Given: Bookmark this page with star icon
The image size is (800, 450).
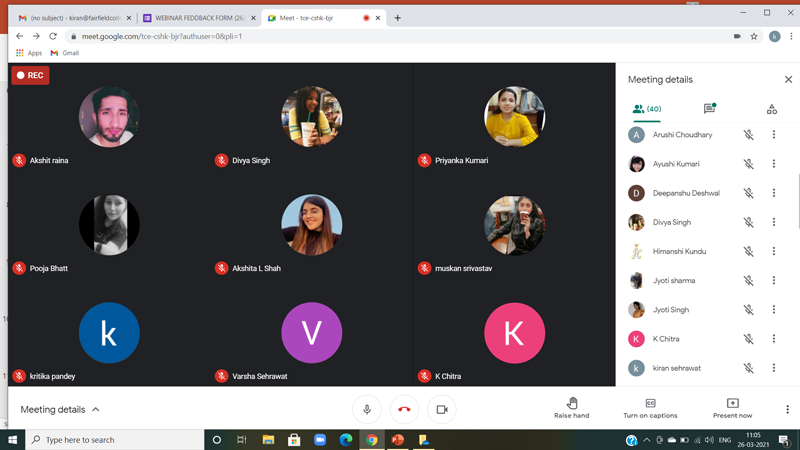Looking at the screenshot, I should pos(754,36).
